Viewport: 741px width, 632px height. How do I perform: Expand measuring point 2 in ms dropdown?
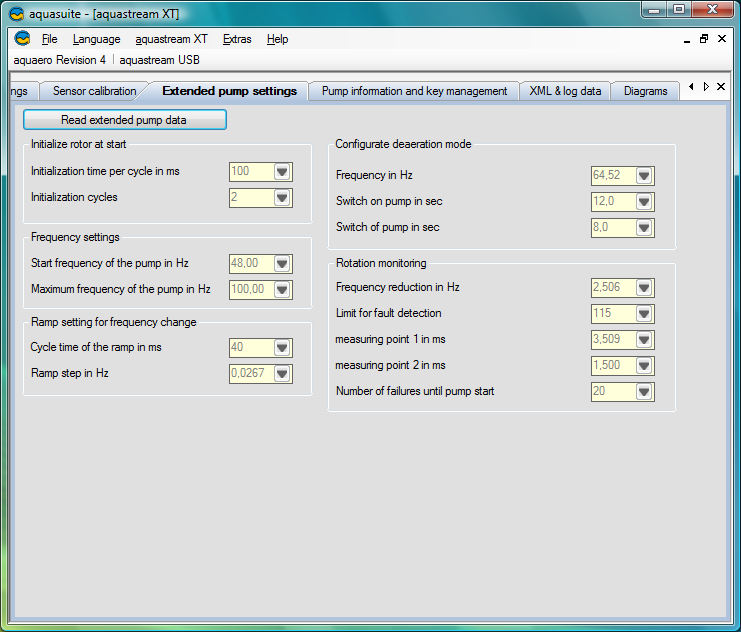(x=644, y=366)
